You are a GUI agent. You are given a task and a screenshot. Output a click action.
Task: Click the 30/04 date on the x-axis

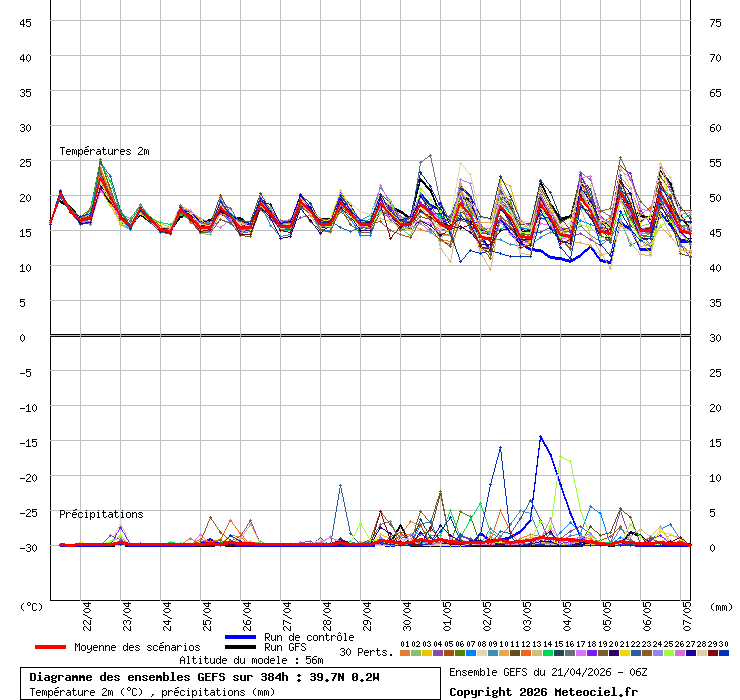pyautogui.click(x=407, y=612)
